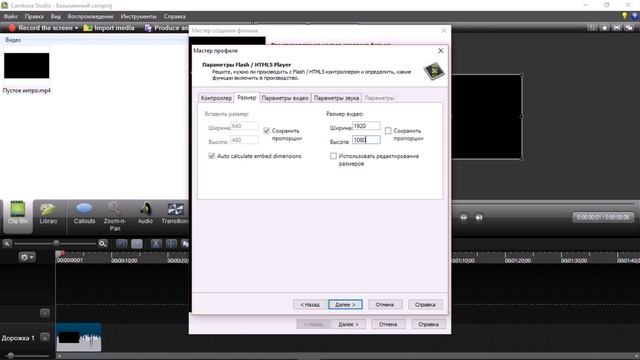Click the timeline playhead marker
The height and width of the screenshot is (360, 640).
[60, 253]
